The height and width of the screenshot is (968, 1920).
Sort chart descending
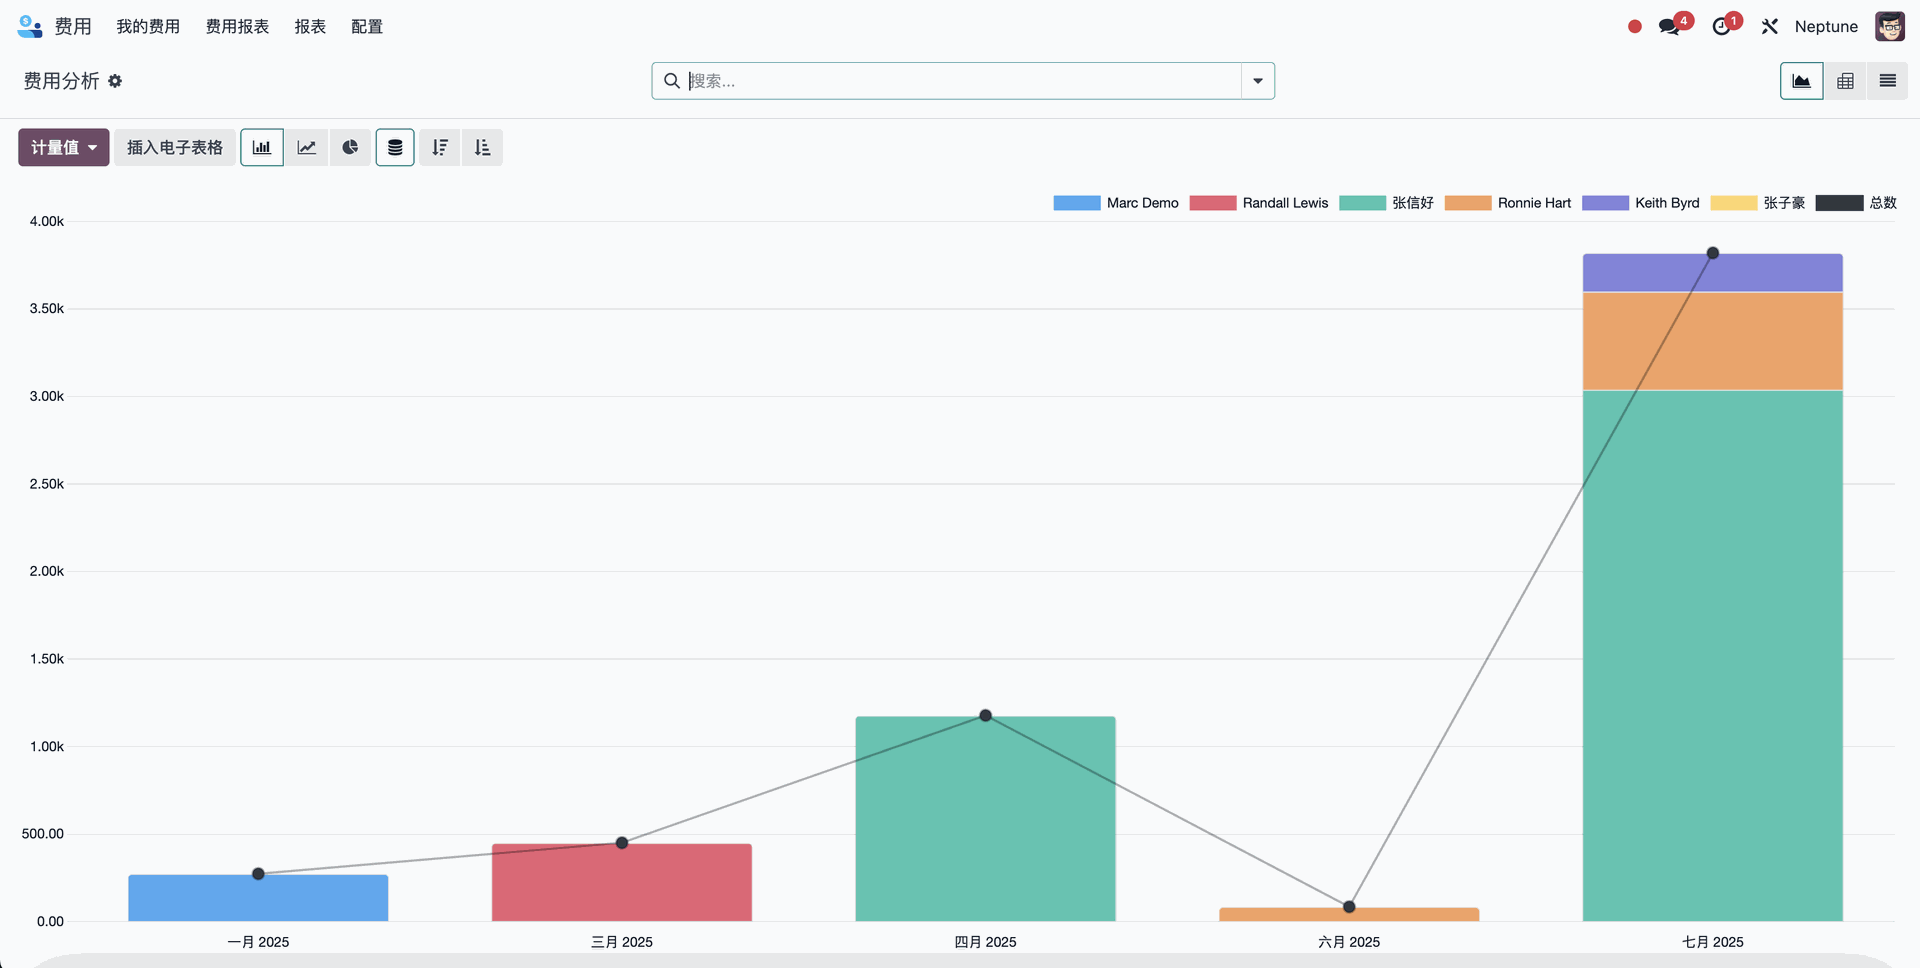click(x=440, y=147)
